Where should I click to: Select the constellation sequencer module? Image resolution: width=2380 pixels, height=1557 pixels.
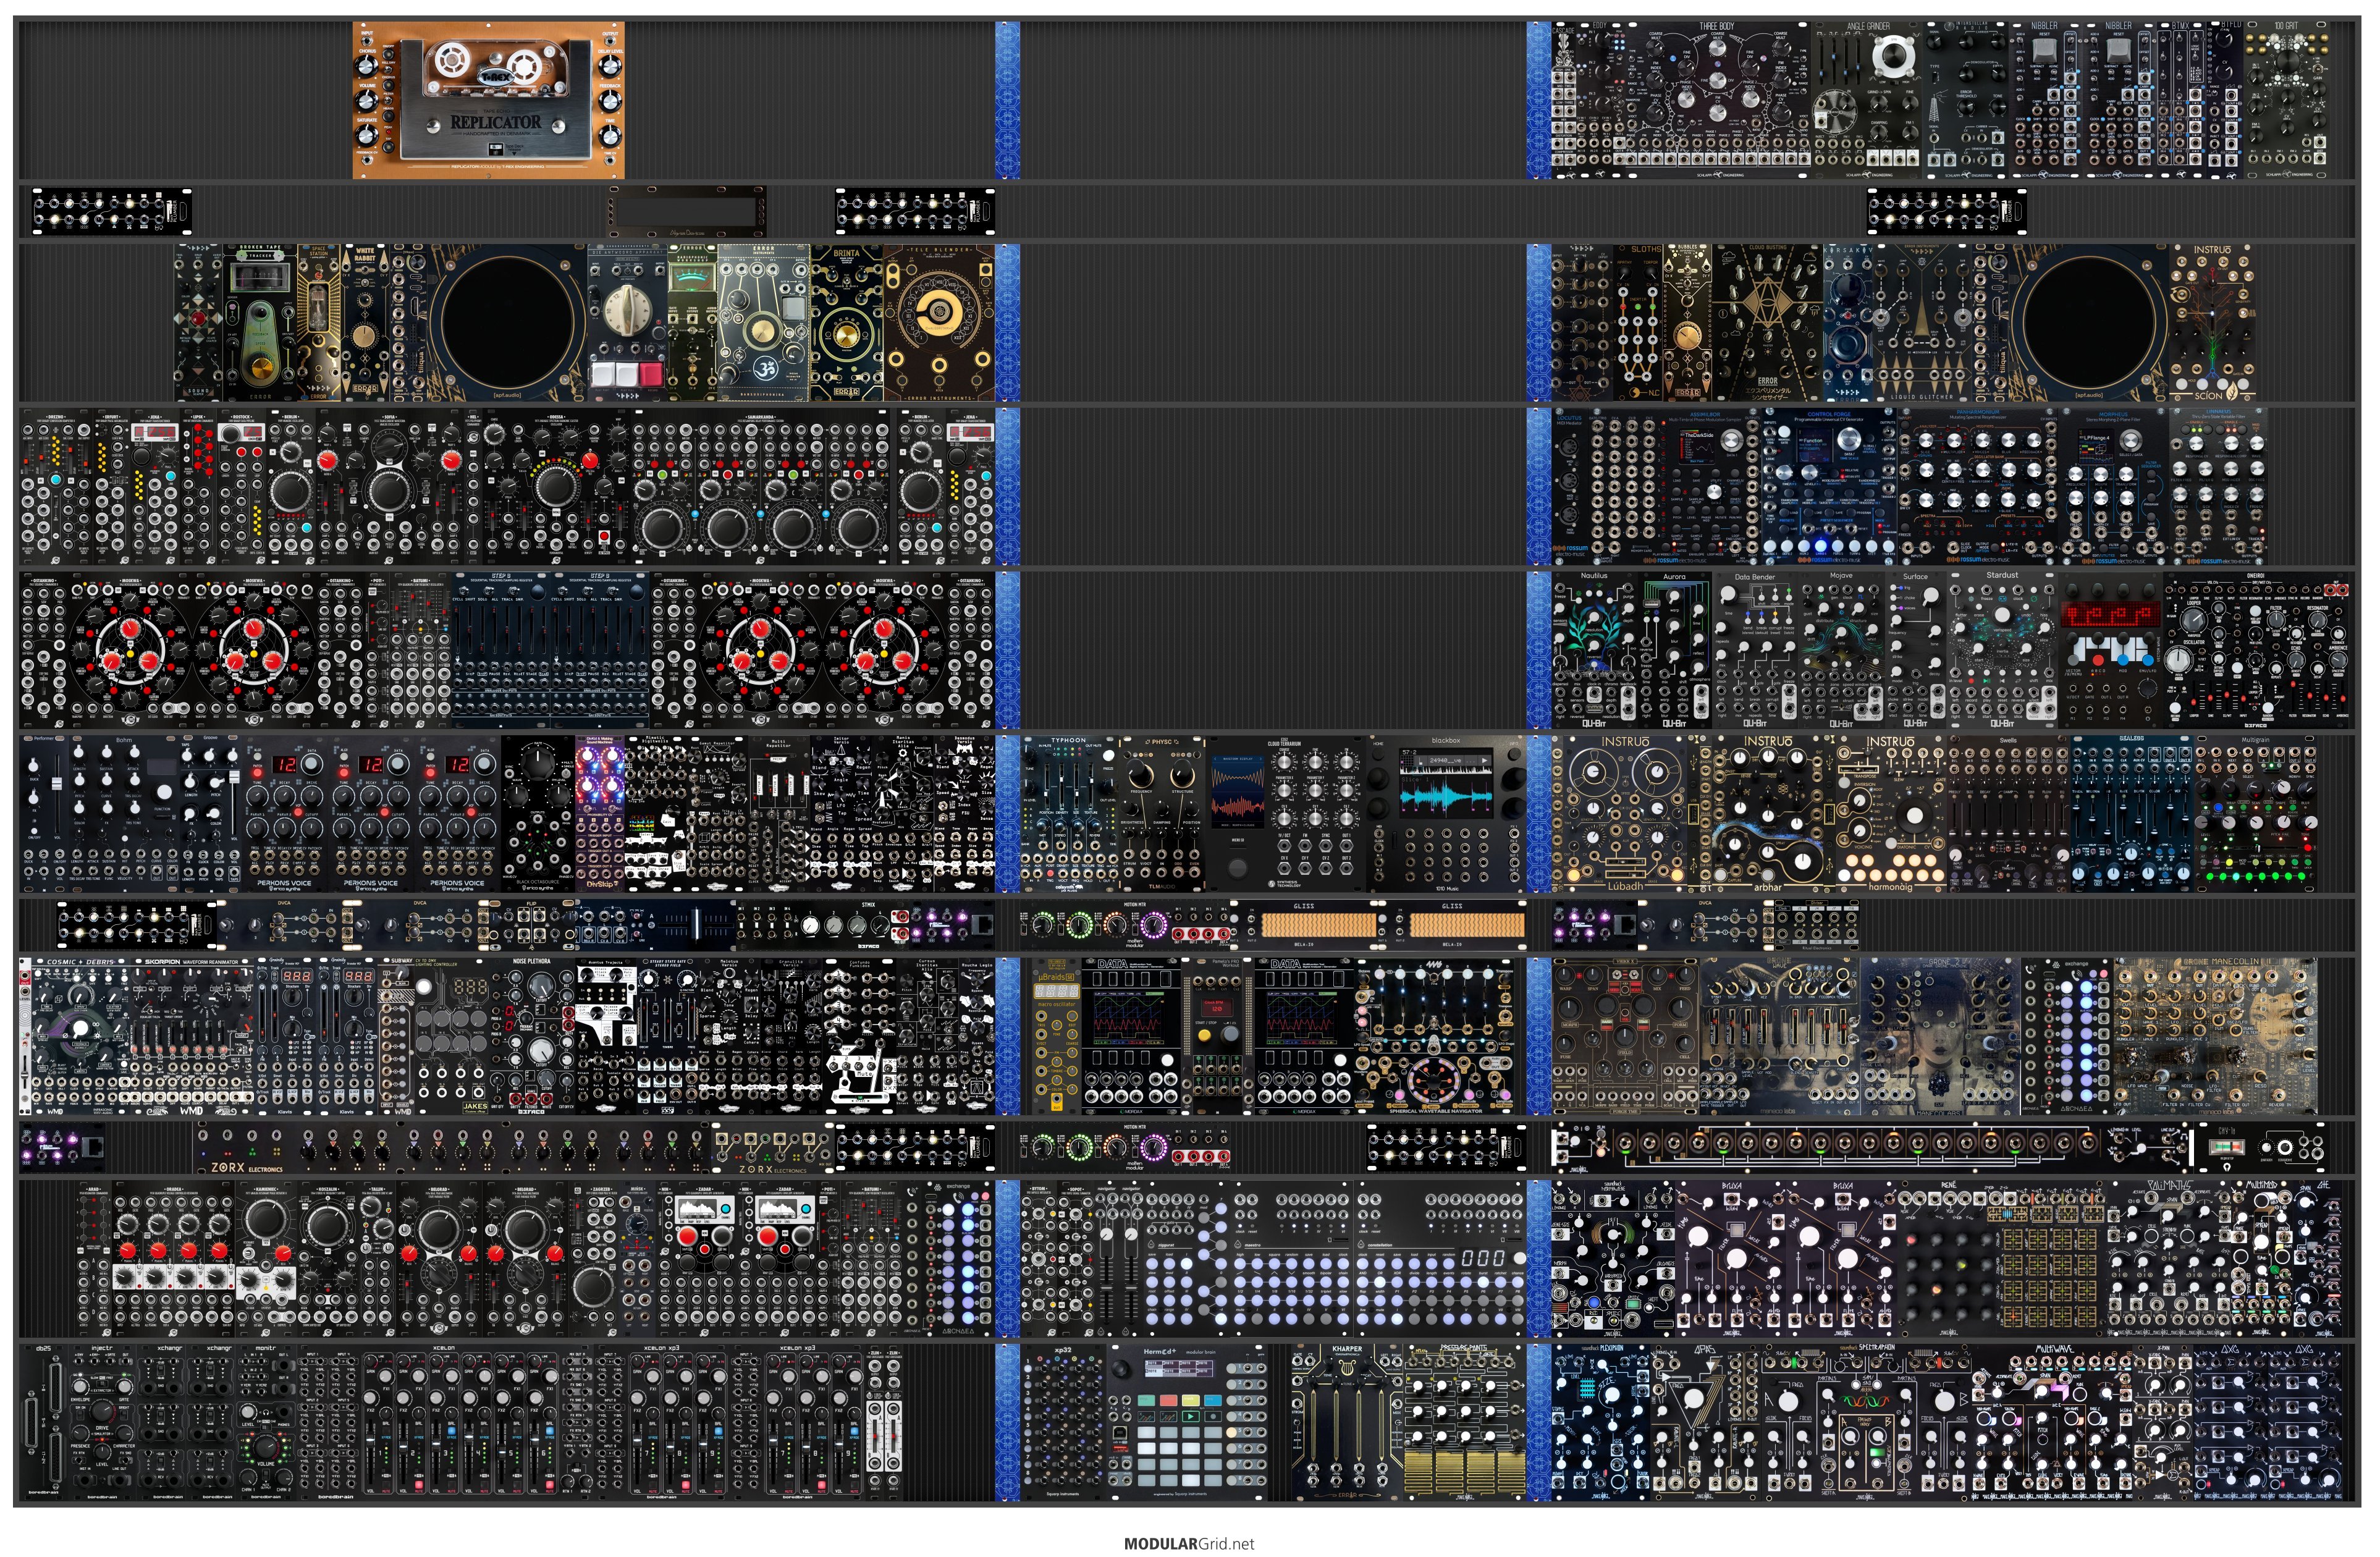tap(1440, 1259)
